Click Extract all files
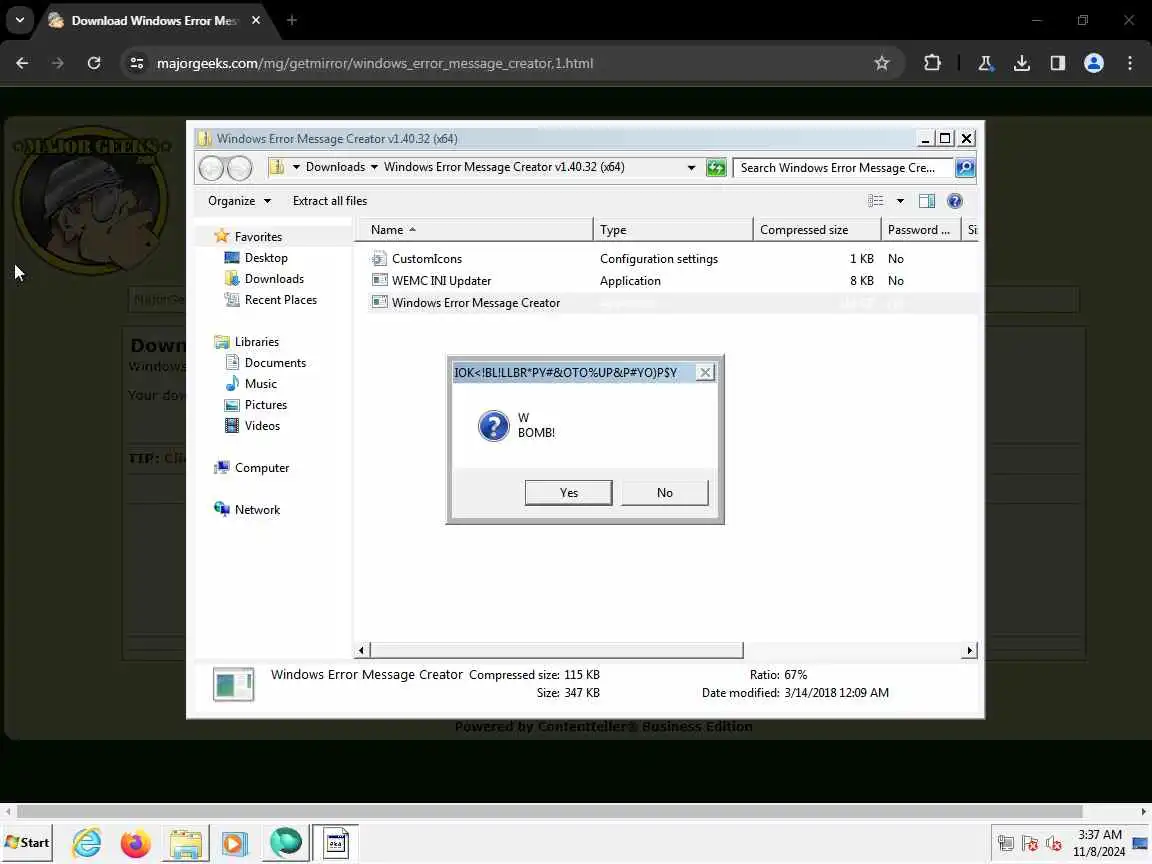 330,201
